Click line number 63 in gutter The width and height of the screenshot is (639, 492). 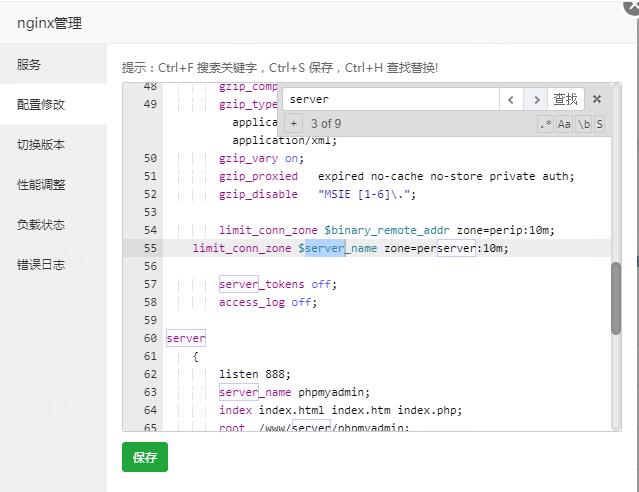[150, 392]
